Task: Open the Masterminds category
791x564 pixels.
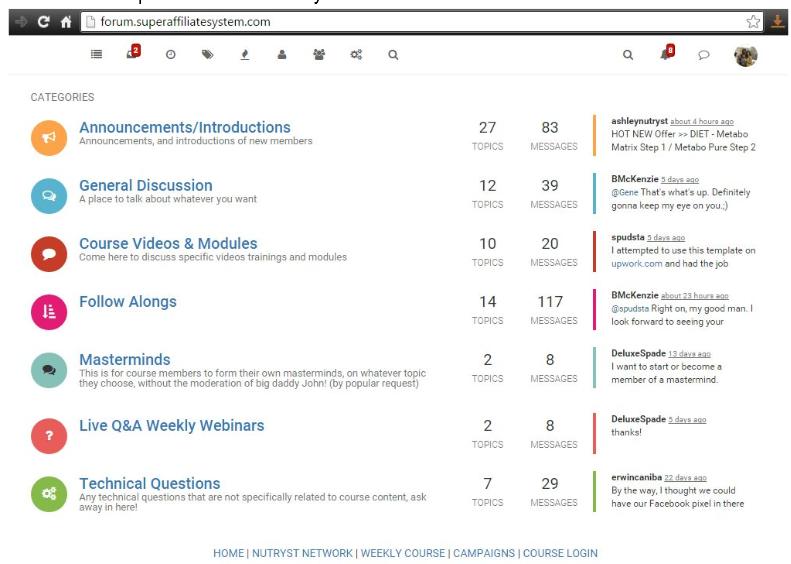Action: (x=125, y=359)
